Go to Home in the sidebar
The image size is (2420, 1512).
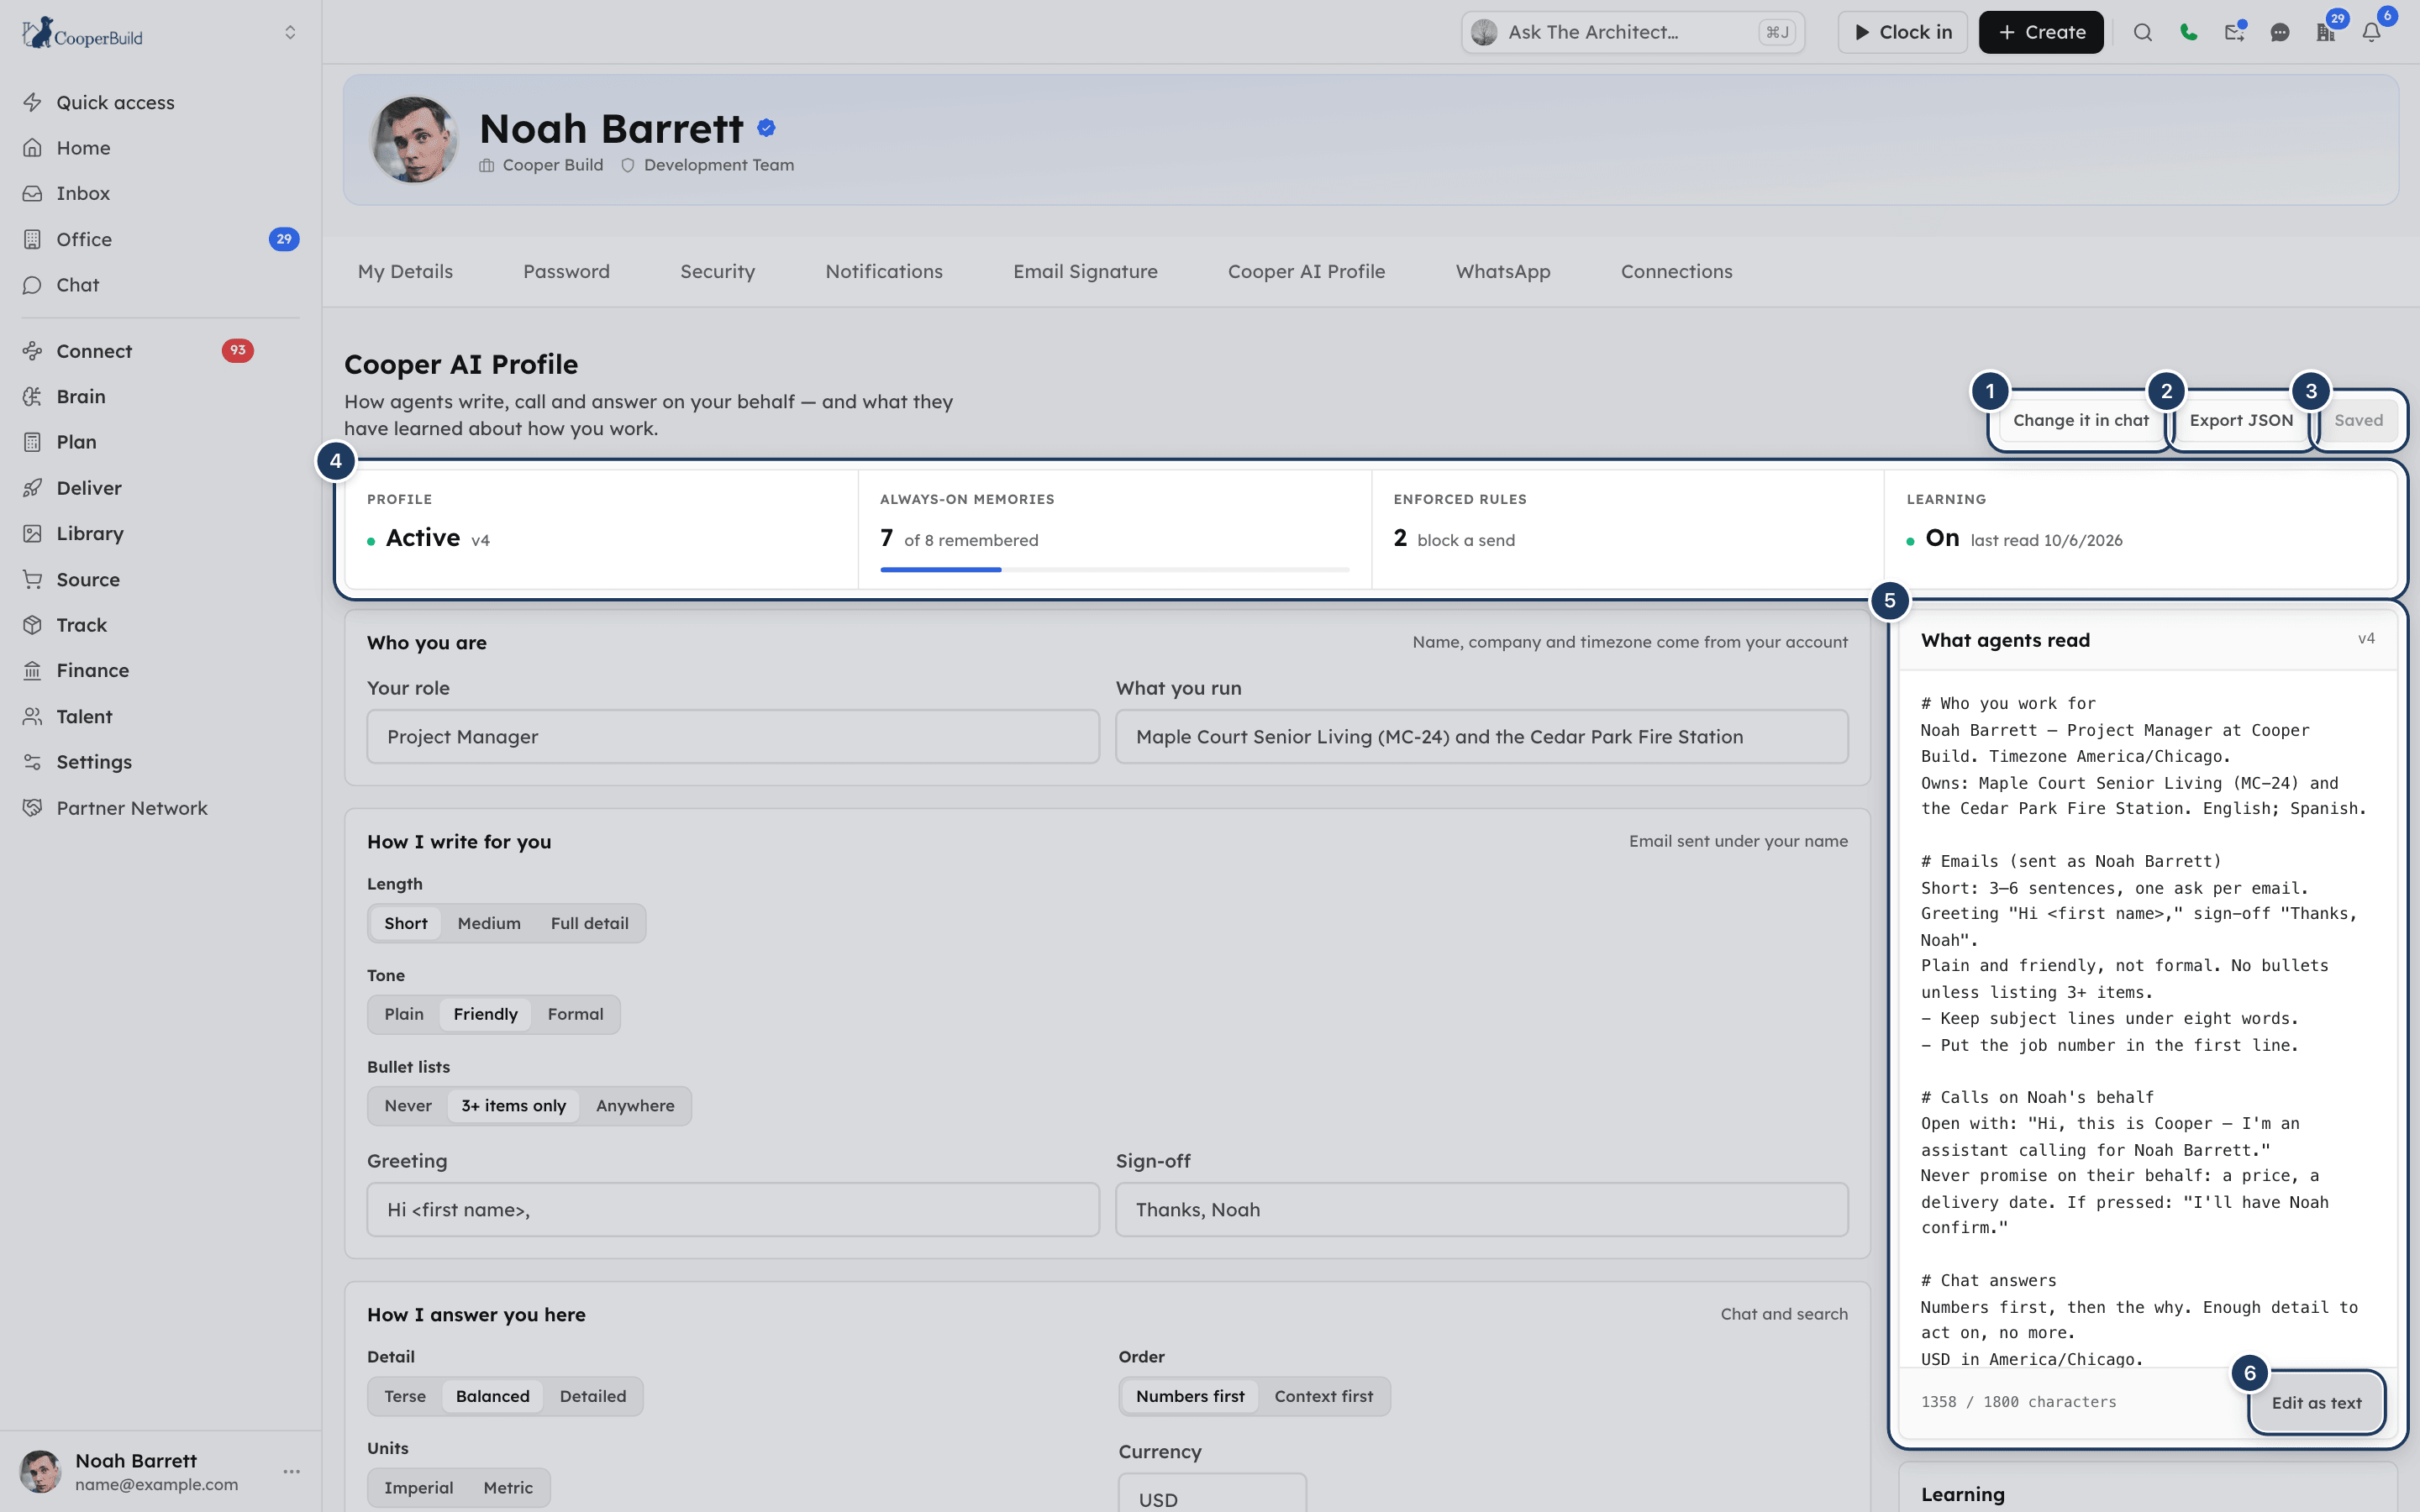tap(160, 148)
